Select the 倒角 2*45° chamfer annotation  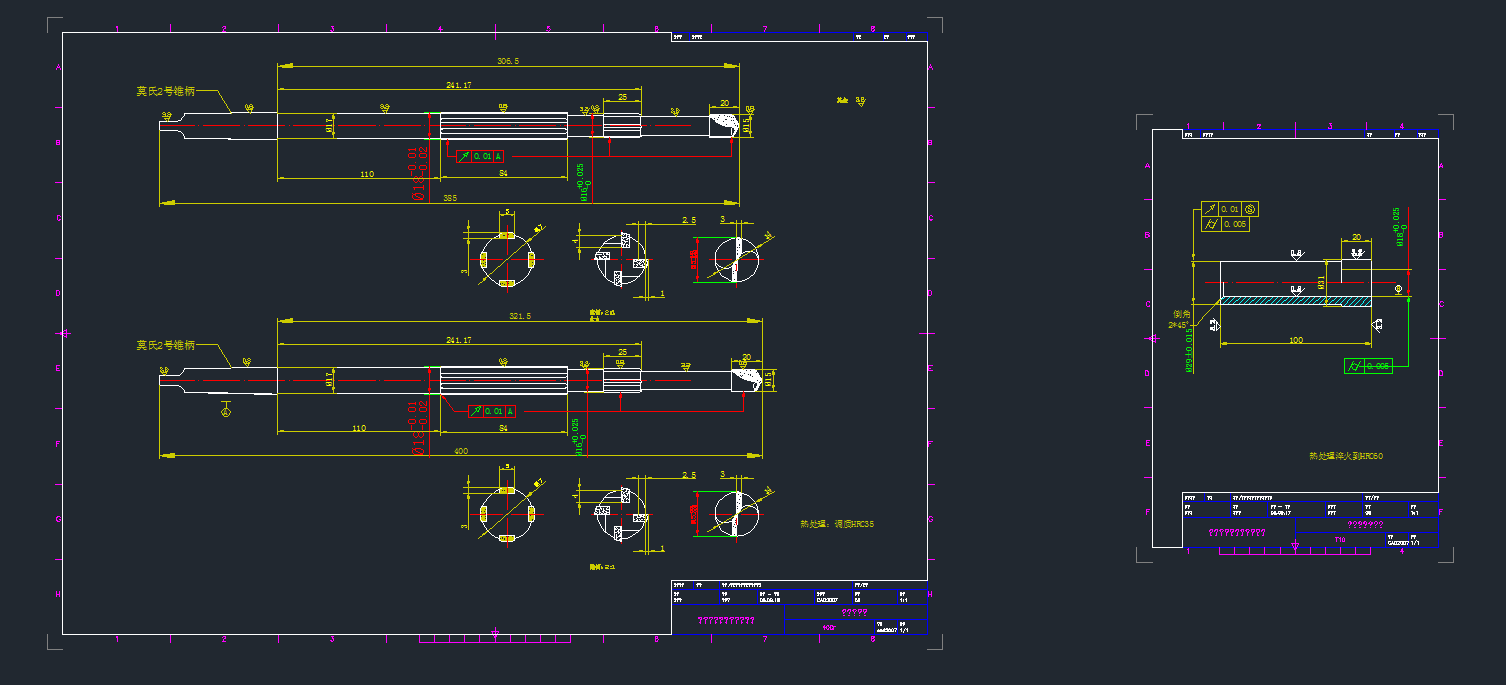click(x=1181, y=319)
